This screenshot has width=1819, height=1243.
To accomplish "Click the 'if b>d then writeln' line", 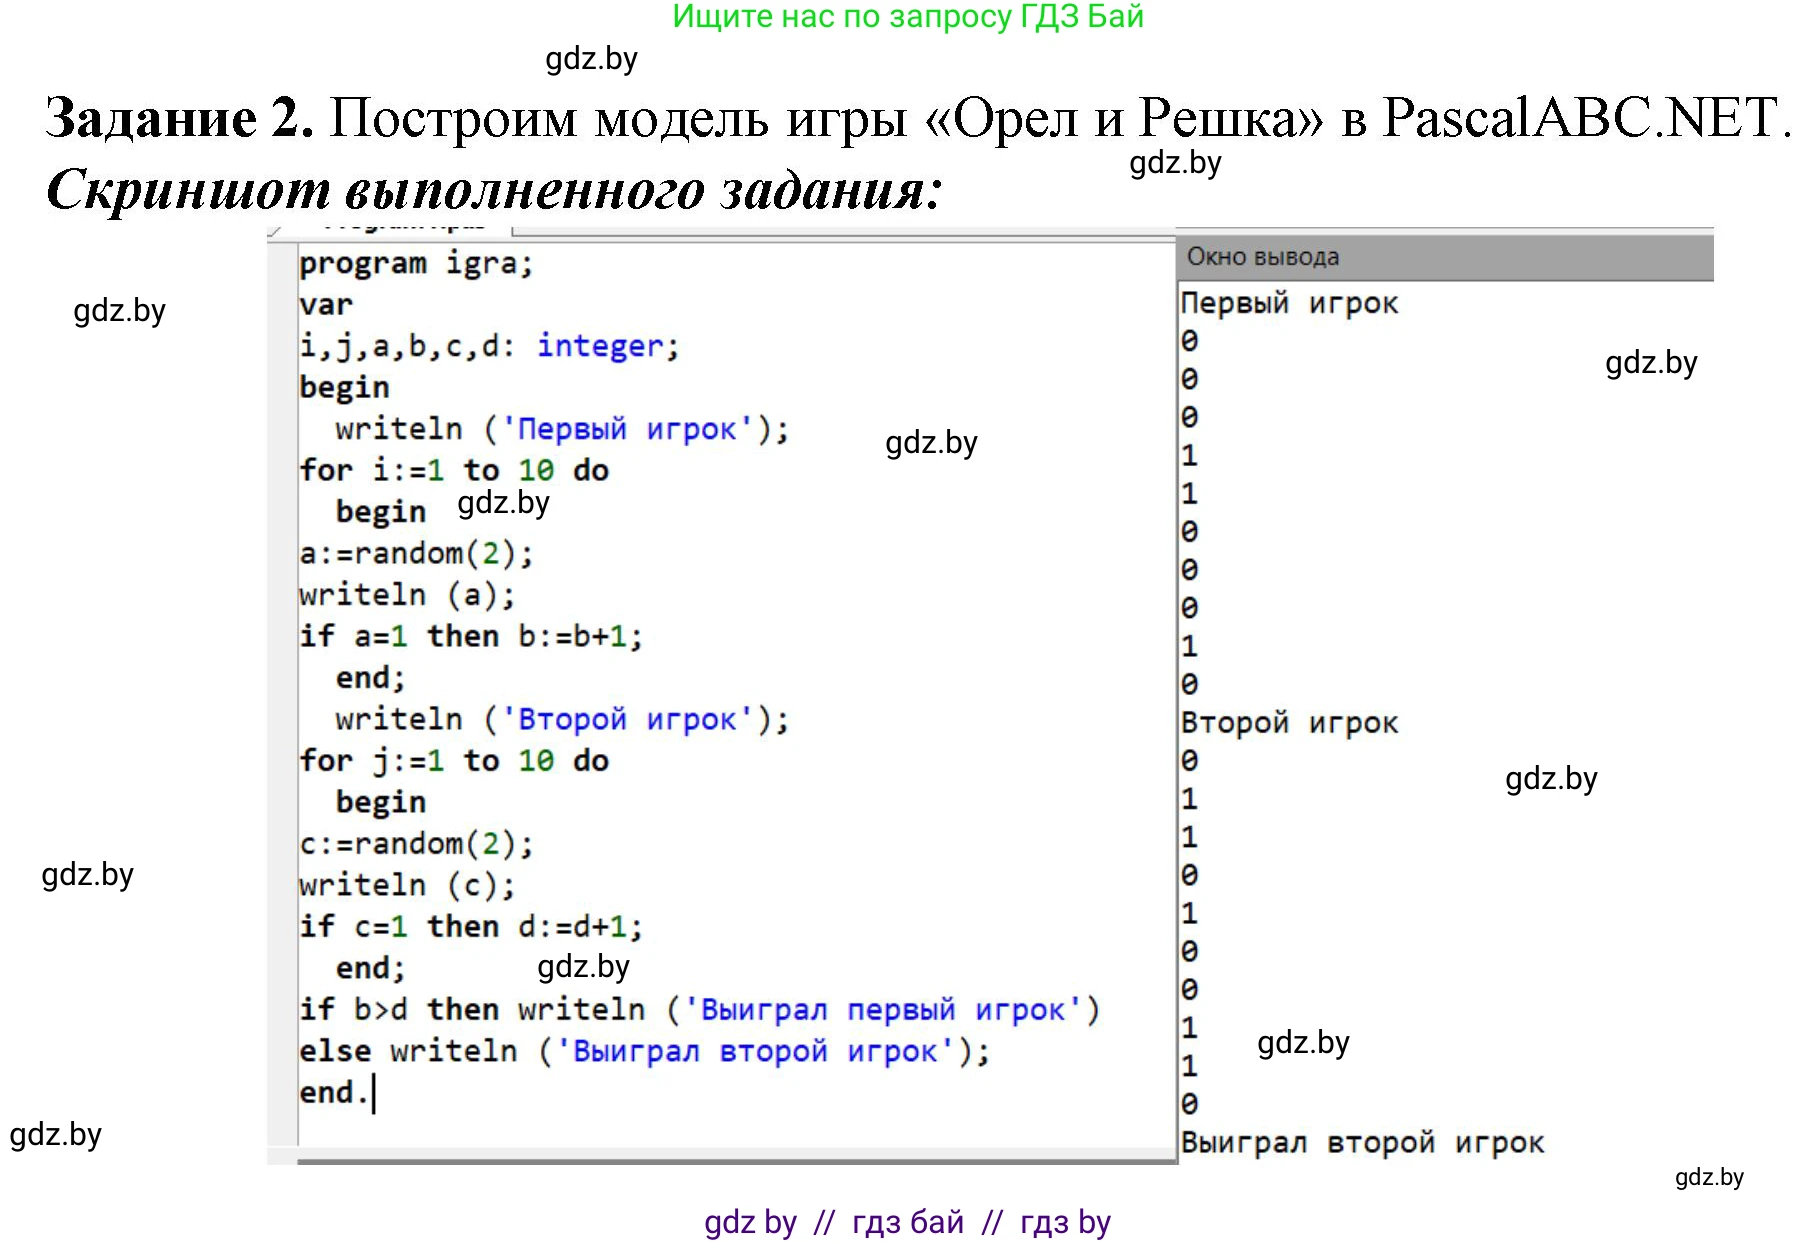I will 699,1010.
